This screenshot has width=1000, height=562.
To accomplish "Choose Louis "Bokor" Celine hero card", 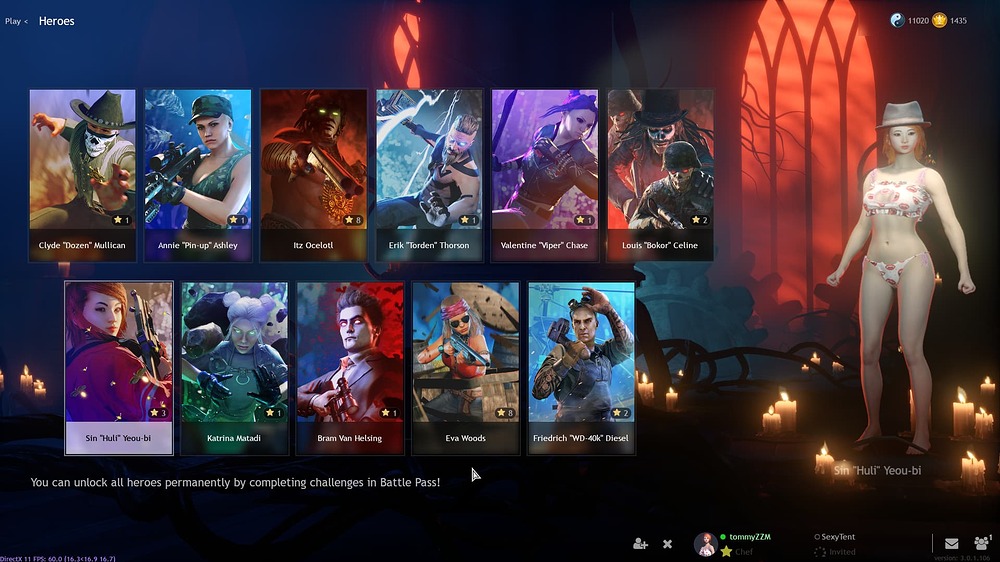I will [x=660, y=175].
